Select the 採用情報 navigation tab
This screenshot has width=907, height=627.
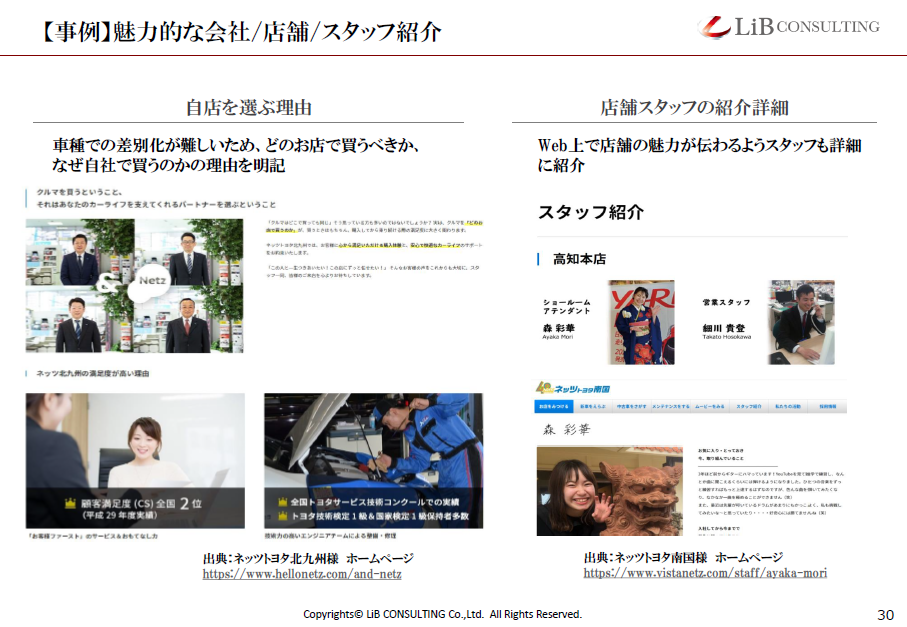tap(828, 407)
